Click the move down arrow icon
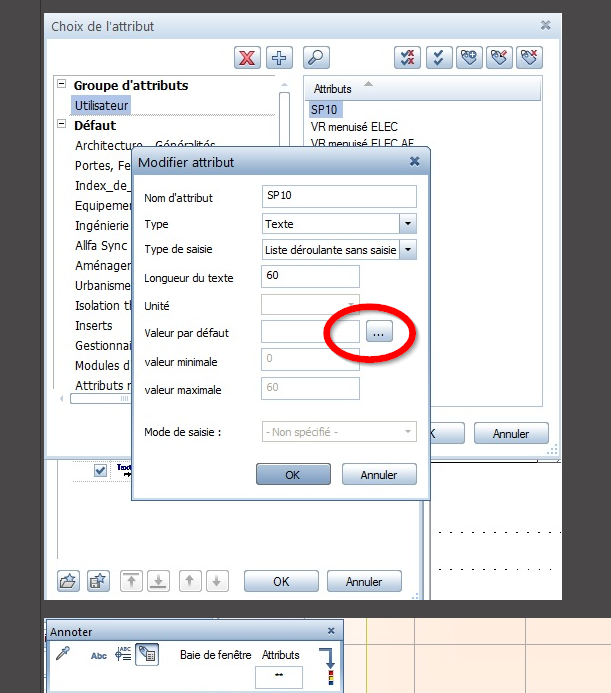611x693 pixels. (217, 581)
